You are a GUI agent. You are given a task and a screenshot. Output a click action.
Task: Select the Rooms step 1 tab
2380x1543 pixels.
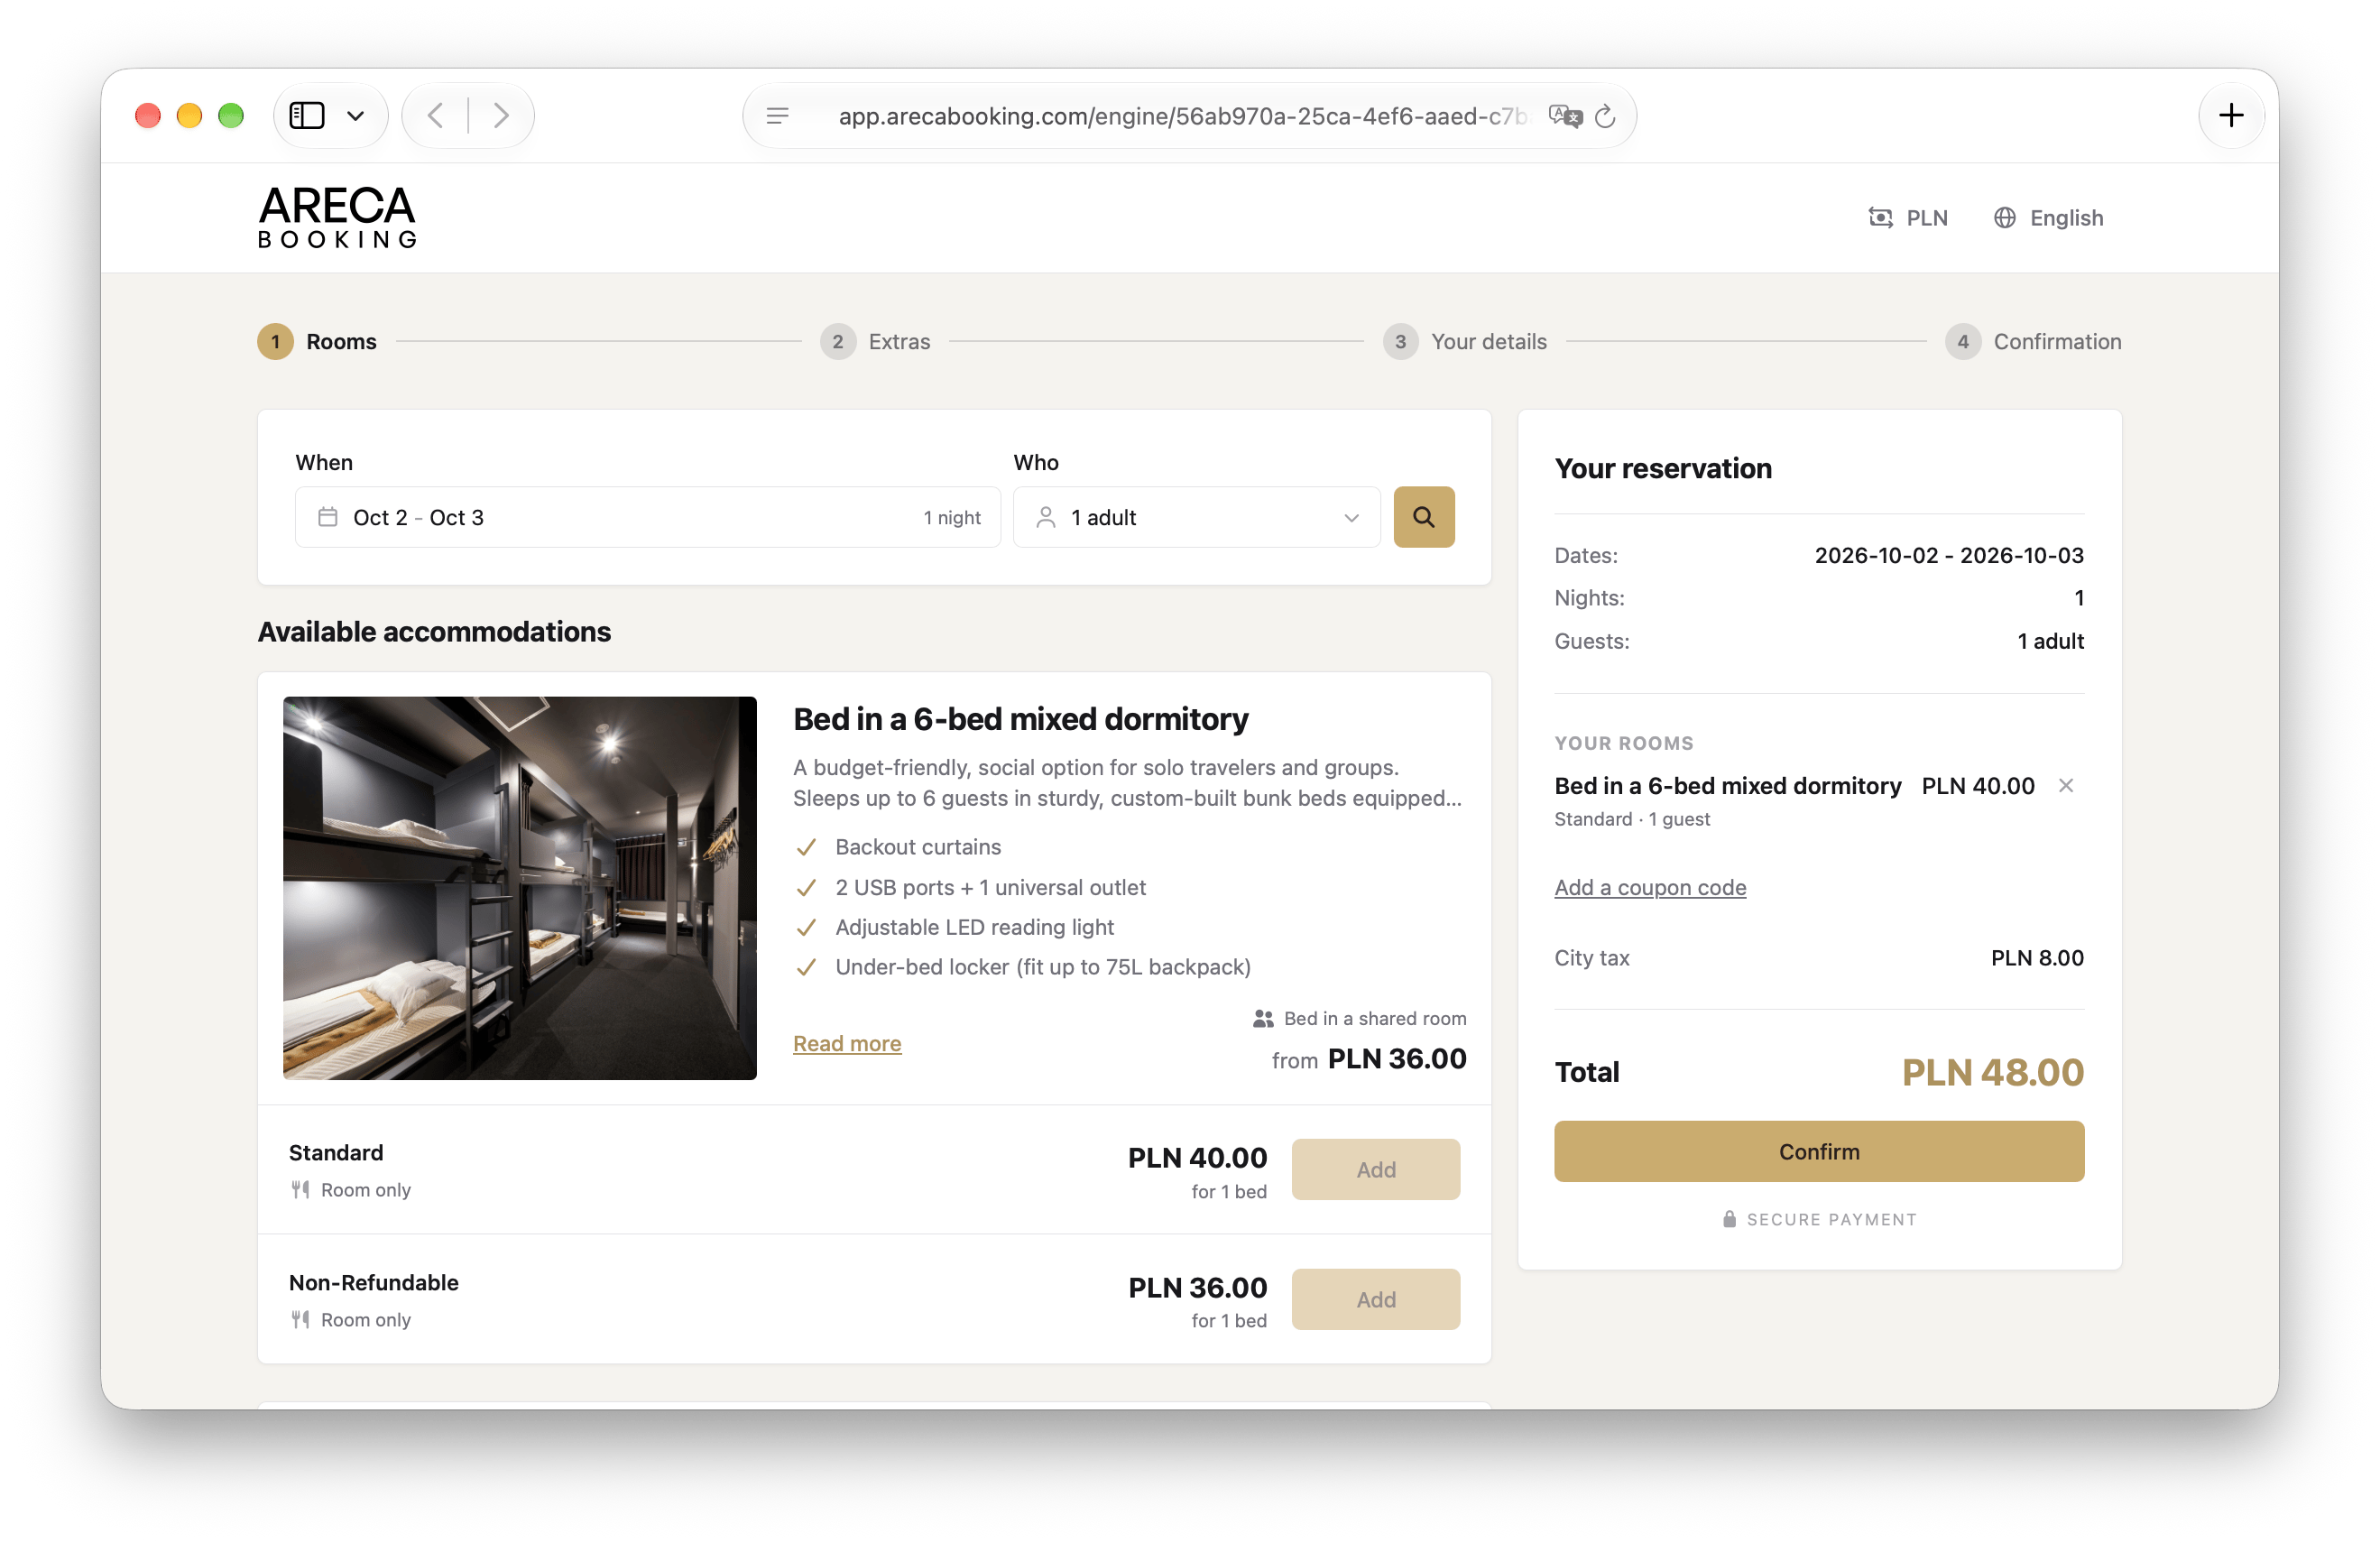coord(317,342)
